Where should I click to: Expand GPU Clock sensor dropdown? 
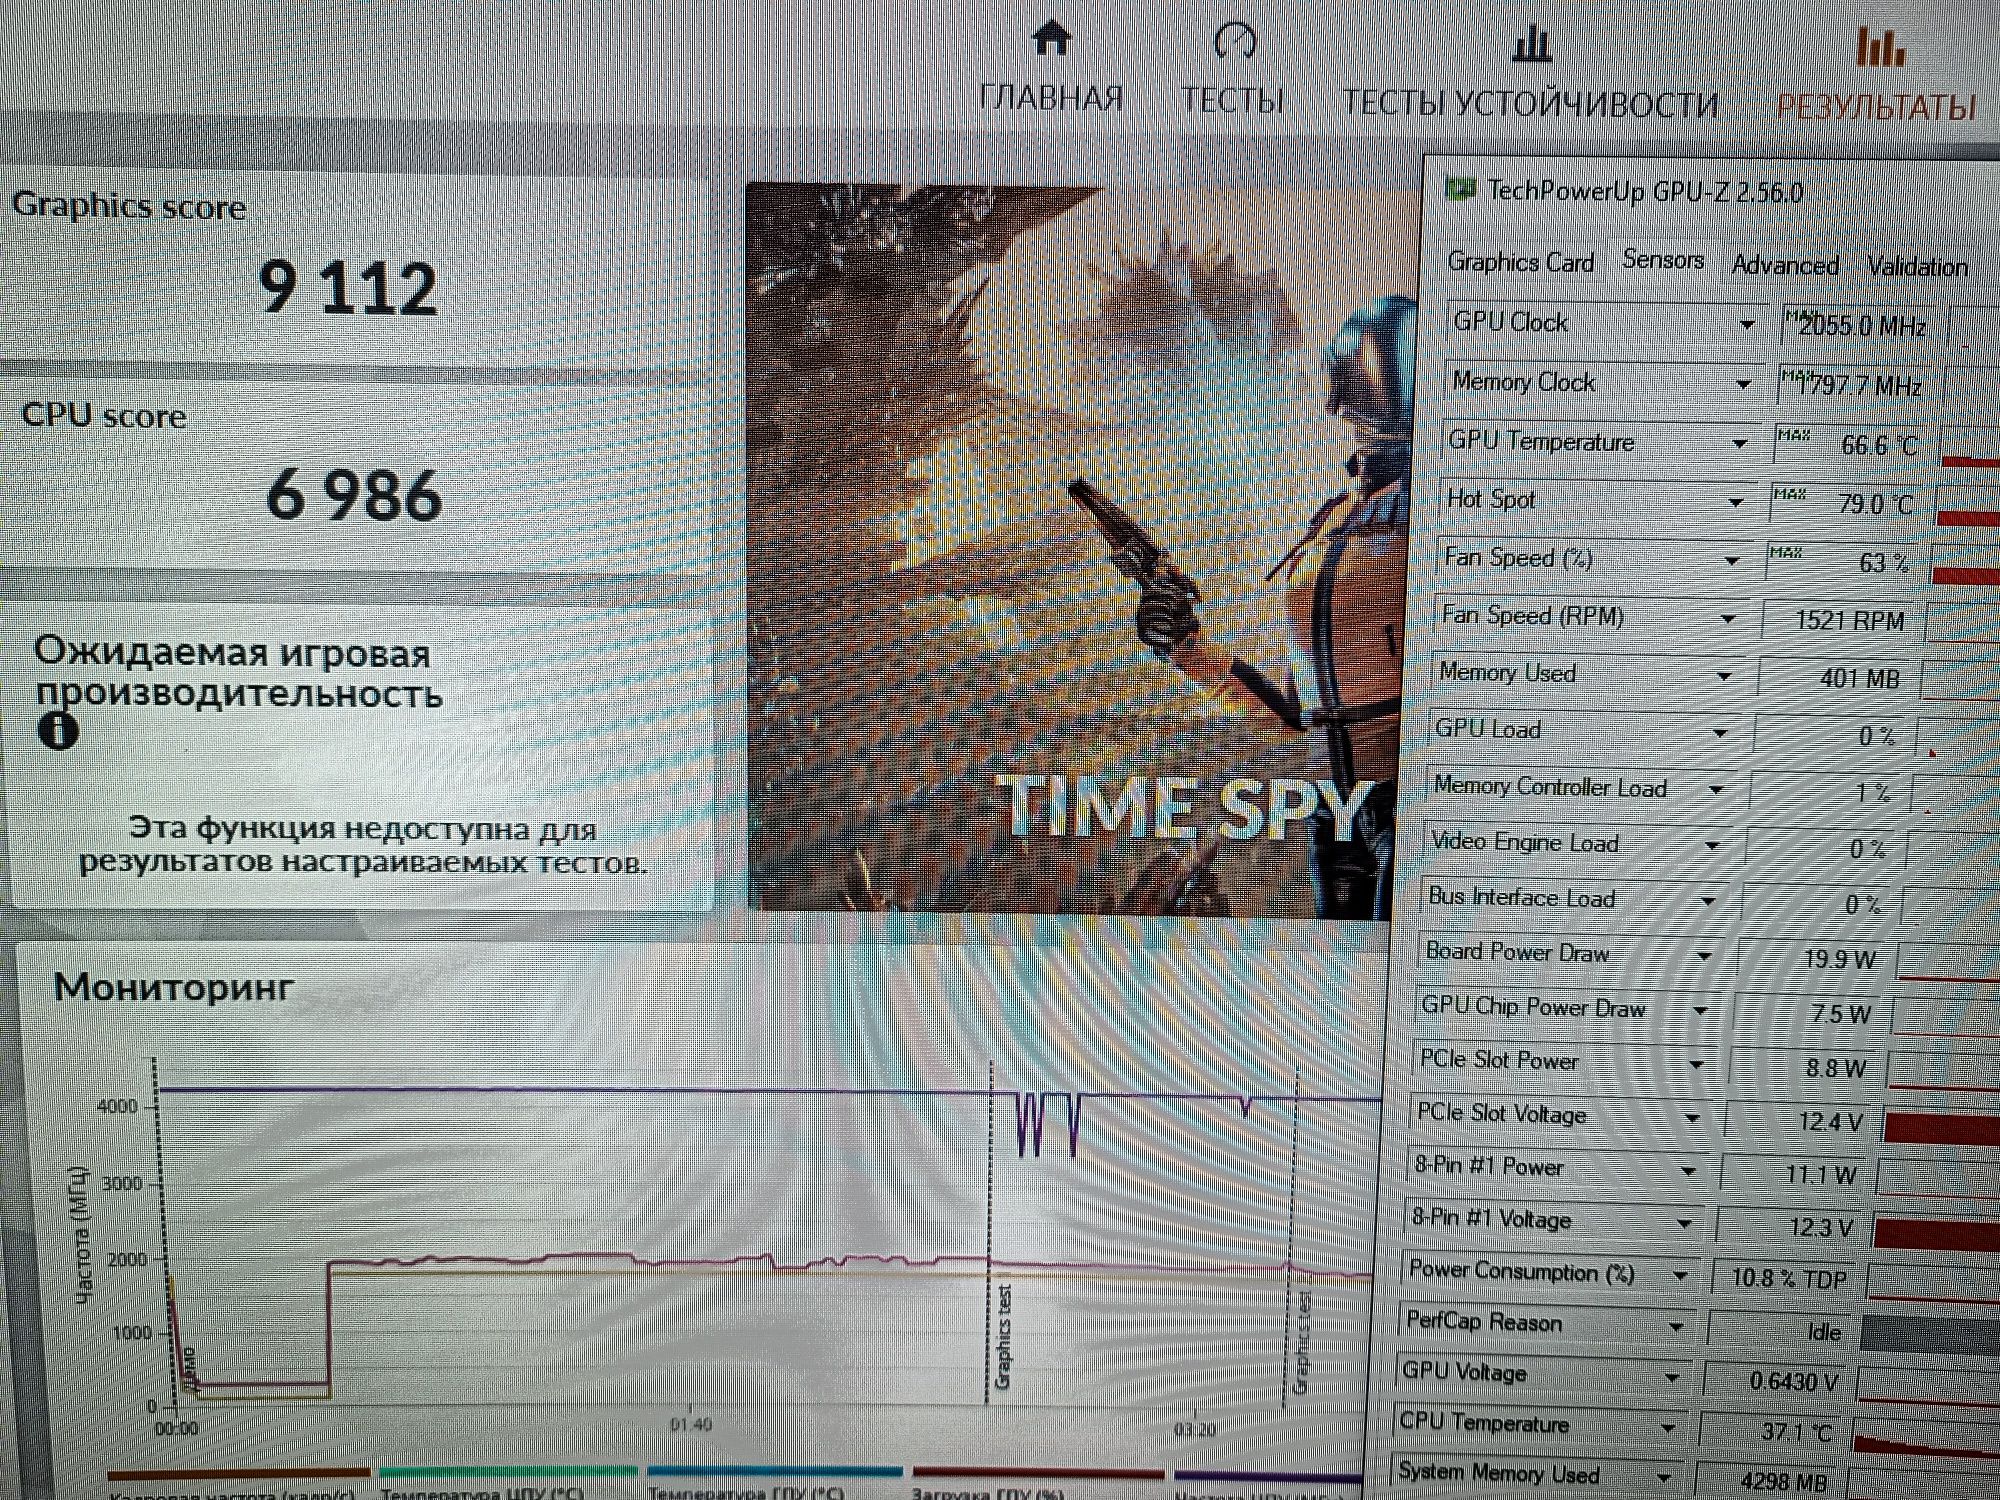click(1747, 325)
